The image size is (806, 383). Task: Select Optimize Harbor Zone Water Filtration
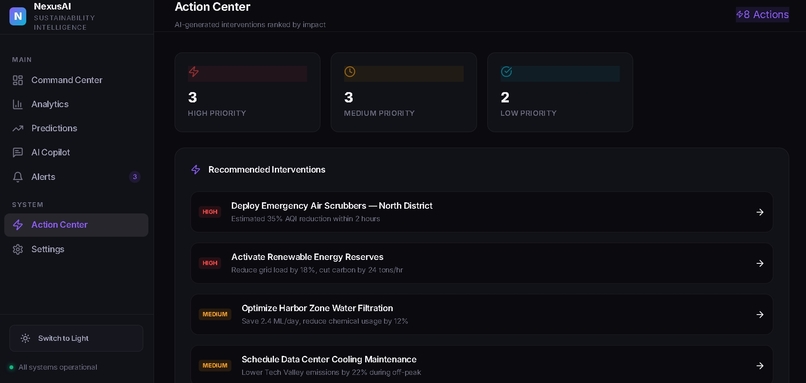coord(482,315)
